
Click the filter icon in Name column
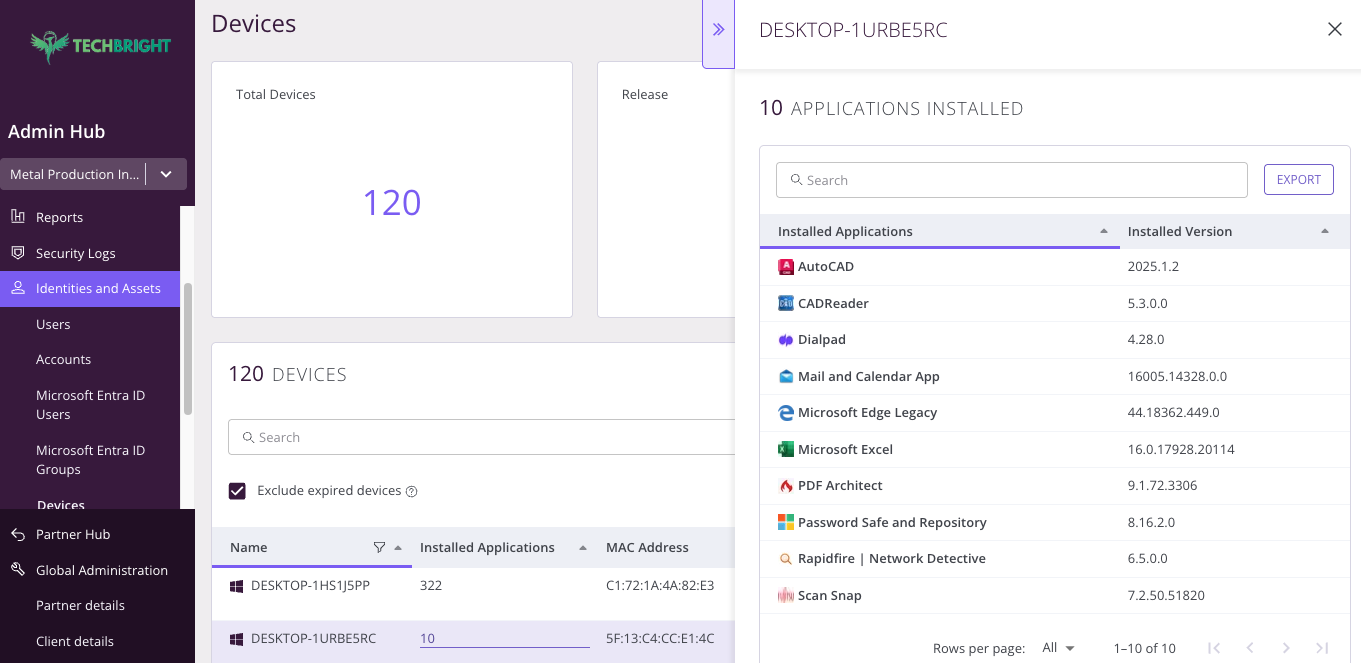379,547
